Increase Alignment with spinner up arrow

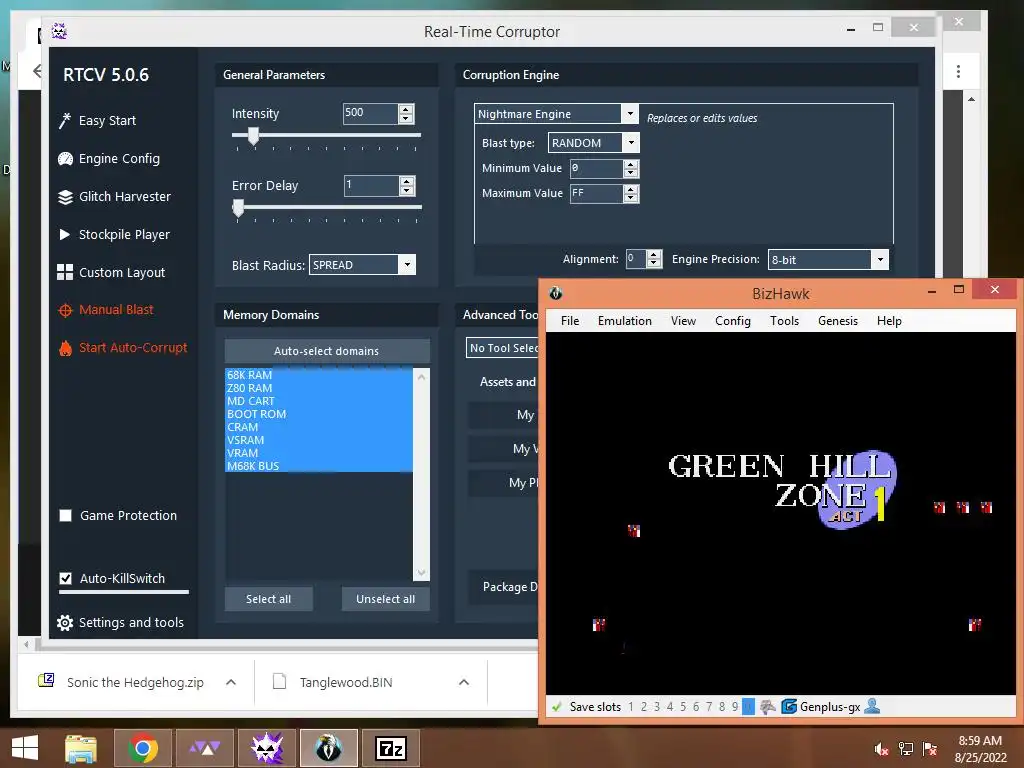(x=654, y=255)
